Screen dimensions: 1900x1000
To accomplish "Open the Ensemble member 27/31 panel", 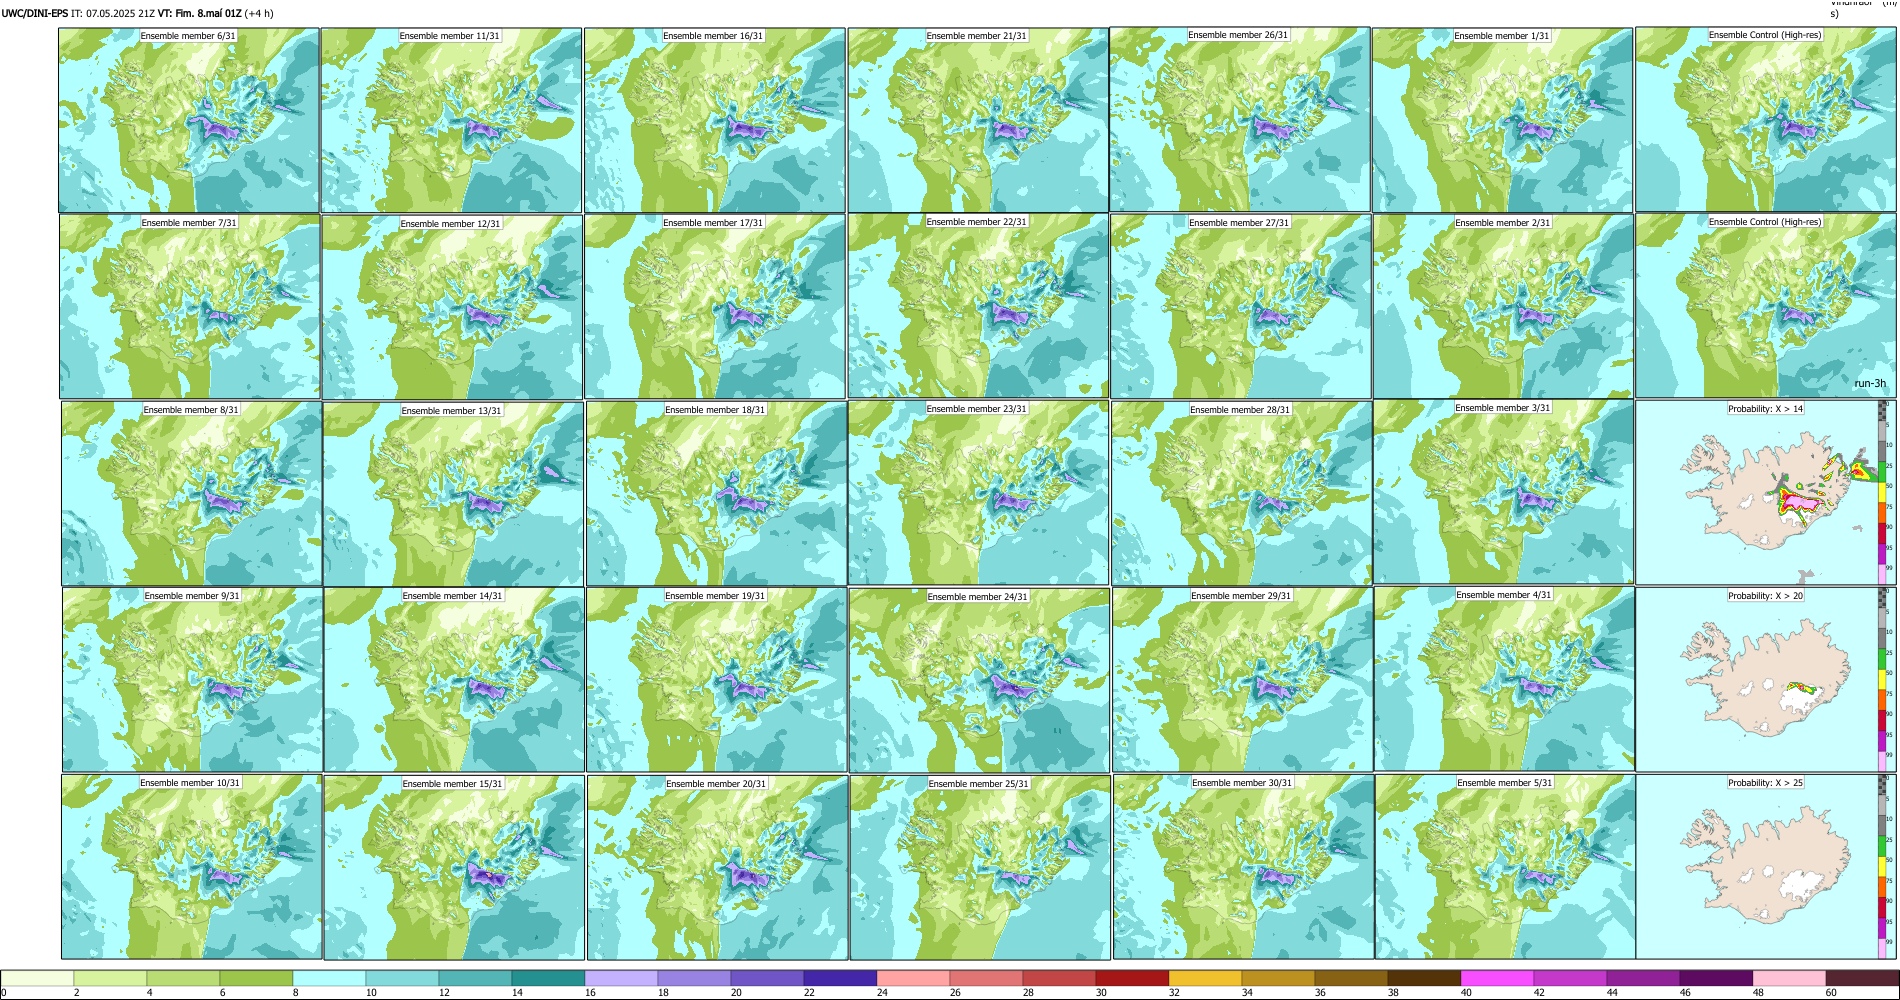I will 1241,307.
